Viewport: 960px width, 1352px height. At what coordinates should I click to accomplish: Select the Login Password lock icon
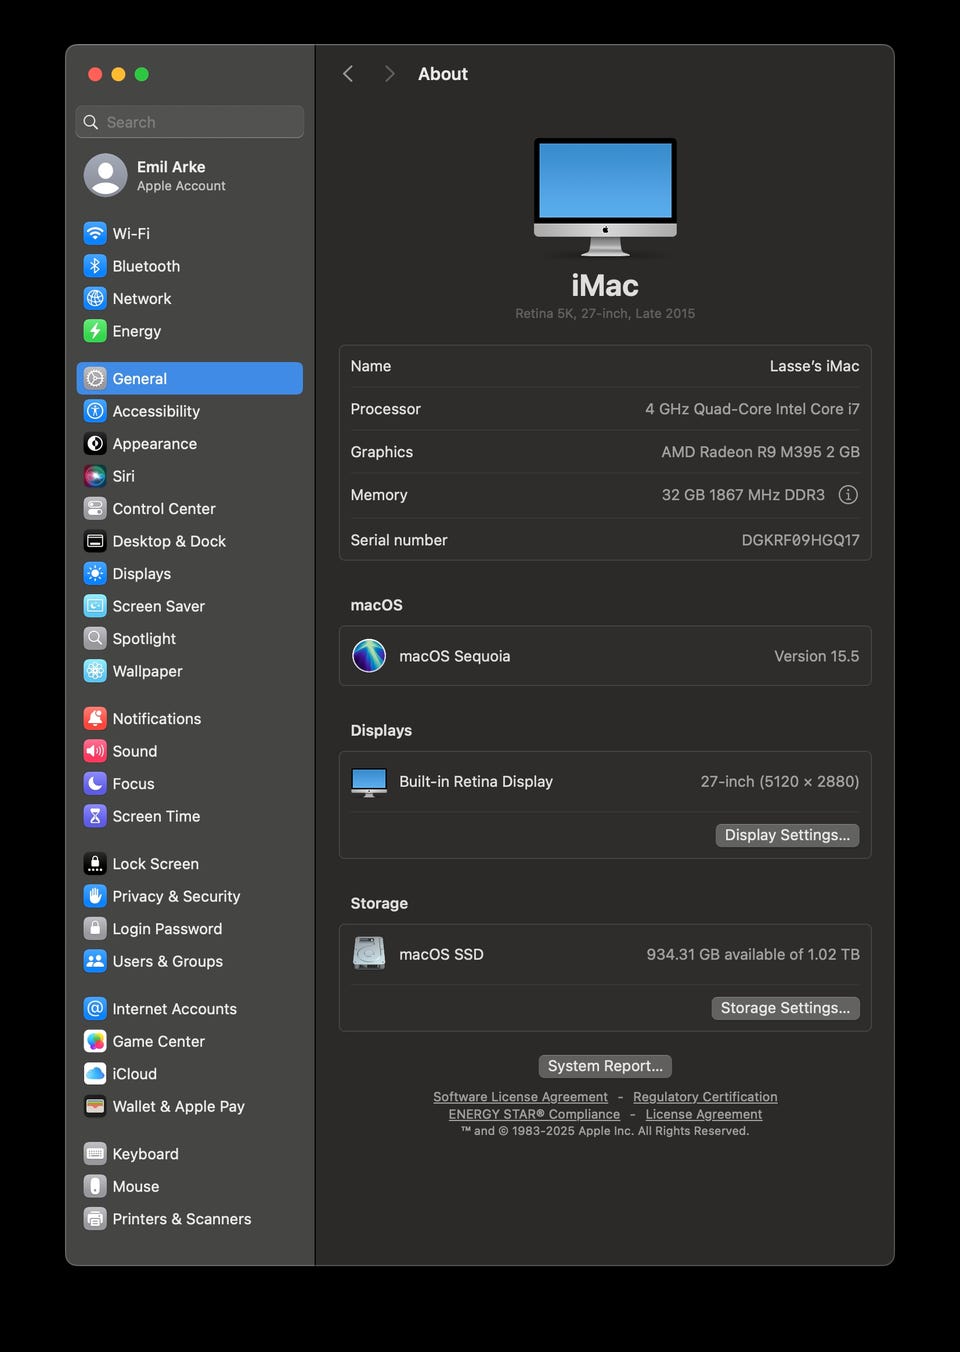tap(95, 928)
